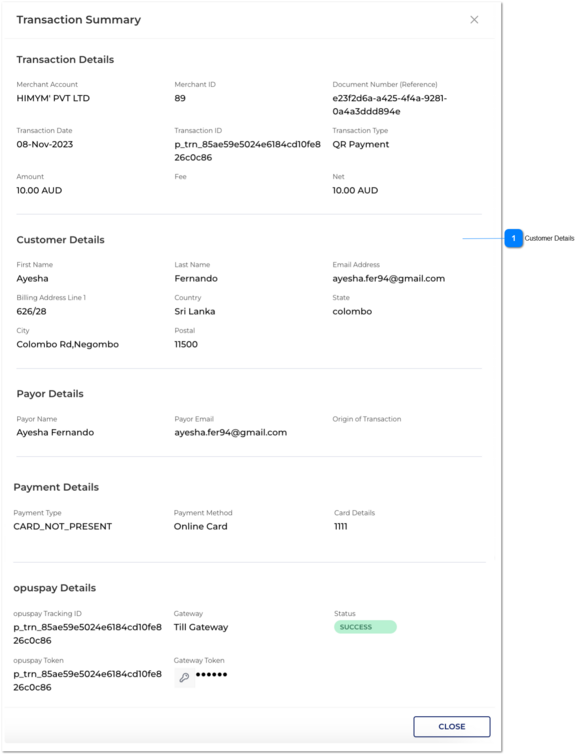Click country Sri Lanka
The image size is (581, 755).
pyautogui.click(x=194, y=312)
